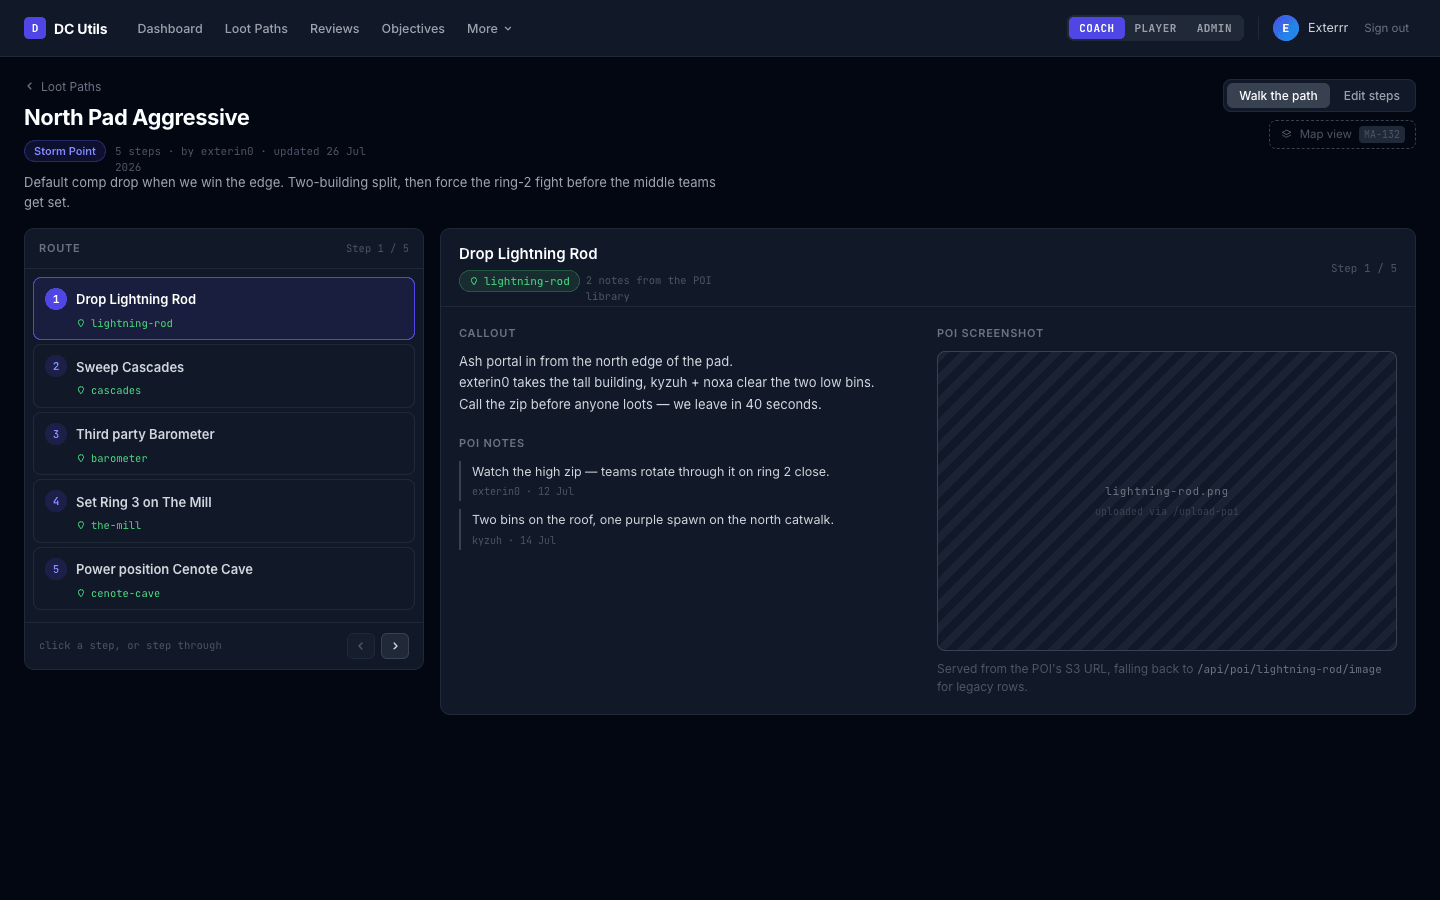Screen dimensions: 1440x900
Task: Click the 'exterin0 · 12 Jul' note attribution
Action: pyautogui.click(x=523, y=491)
